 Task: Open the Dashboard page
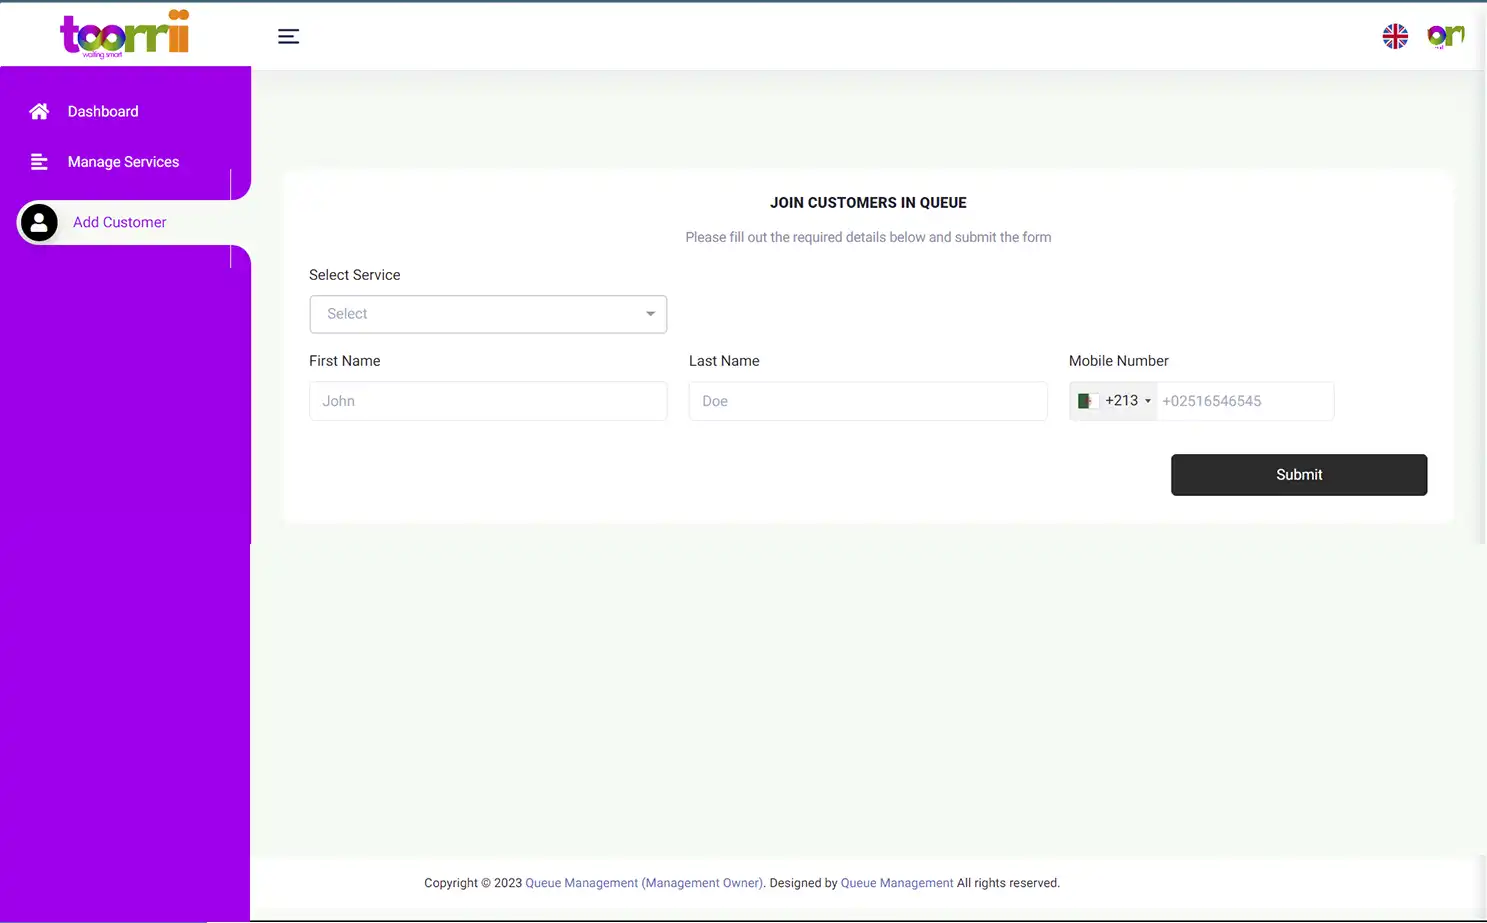point(103,111)
